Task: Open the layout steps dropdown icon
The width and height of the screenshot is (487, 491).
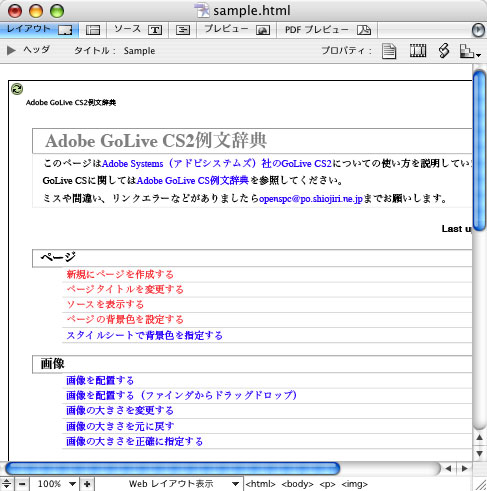Action: 470,51
